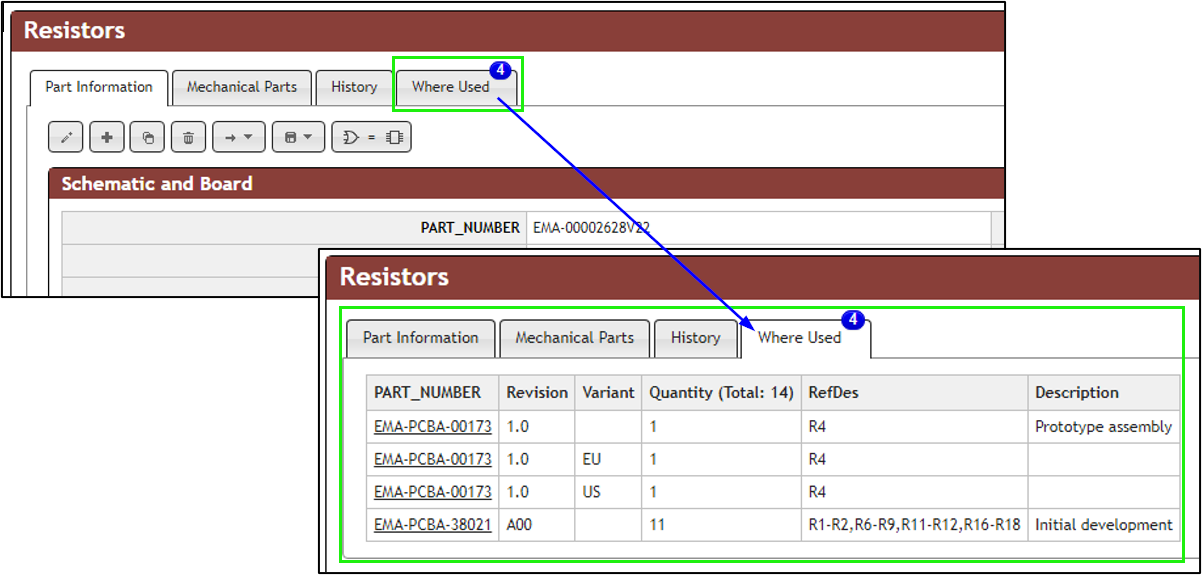Open EMA-PCBA-00173 link for the EU variant
This screenshot has width=1202, height=575.
[433, 460]
